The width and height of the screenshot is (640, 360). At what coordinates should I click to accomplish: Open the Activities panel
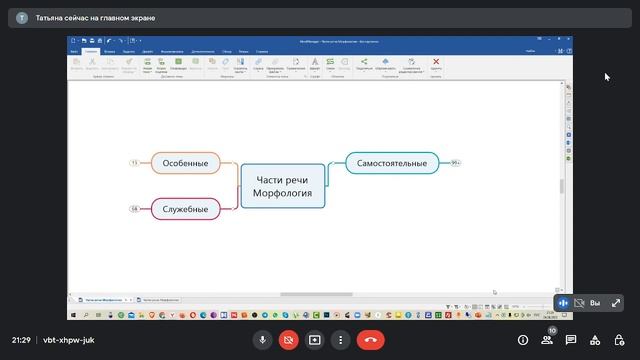coord(595,340)
